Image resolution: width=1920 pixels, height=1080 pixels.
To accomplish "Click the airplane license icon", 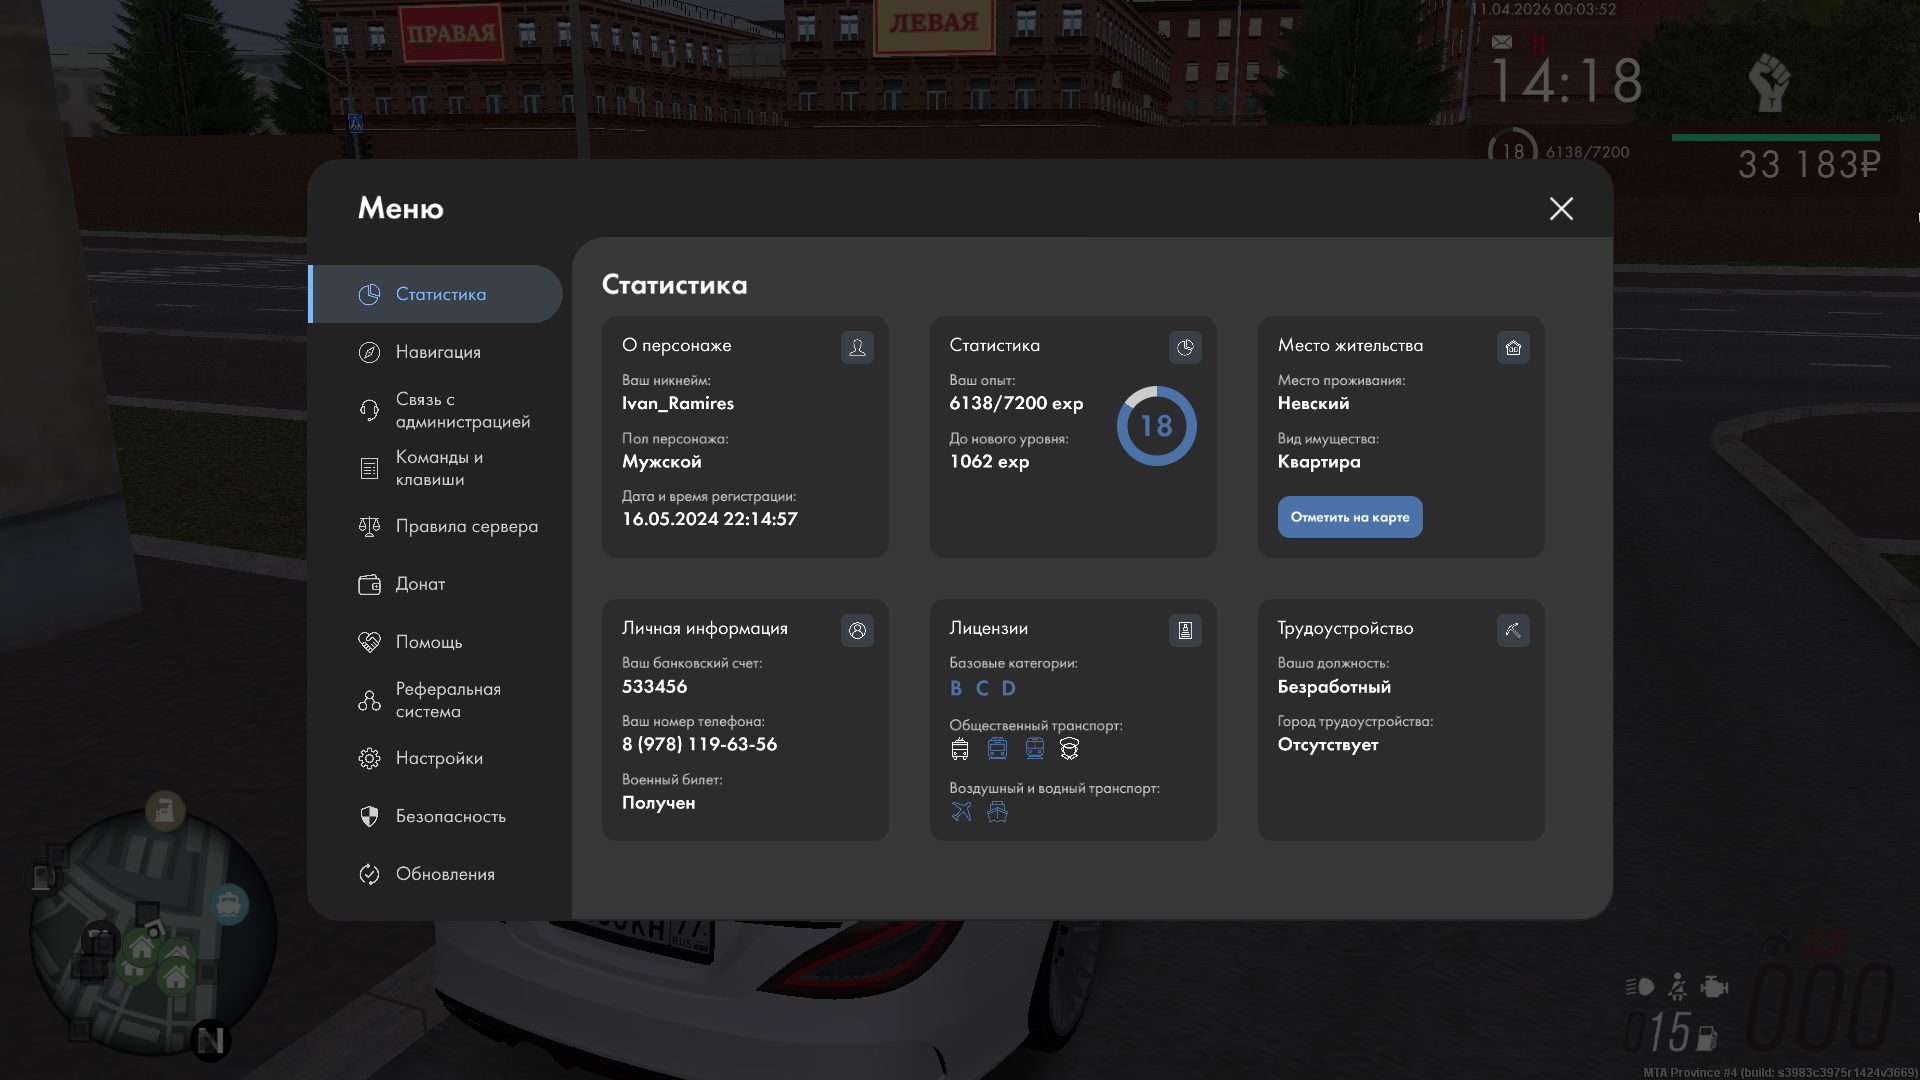I will (x=961, y=811).
